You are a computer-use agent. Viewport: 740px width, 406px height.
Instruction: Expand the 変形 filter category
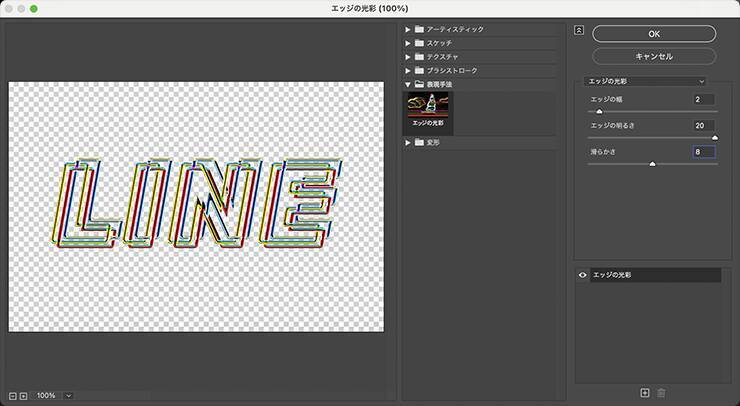click(408, 143)
